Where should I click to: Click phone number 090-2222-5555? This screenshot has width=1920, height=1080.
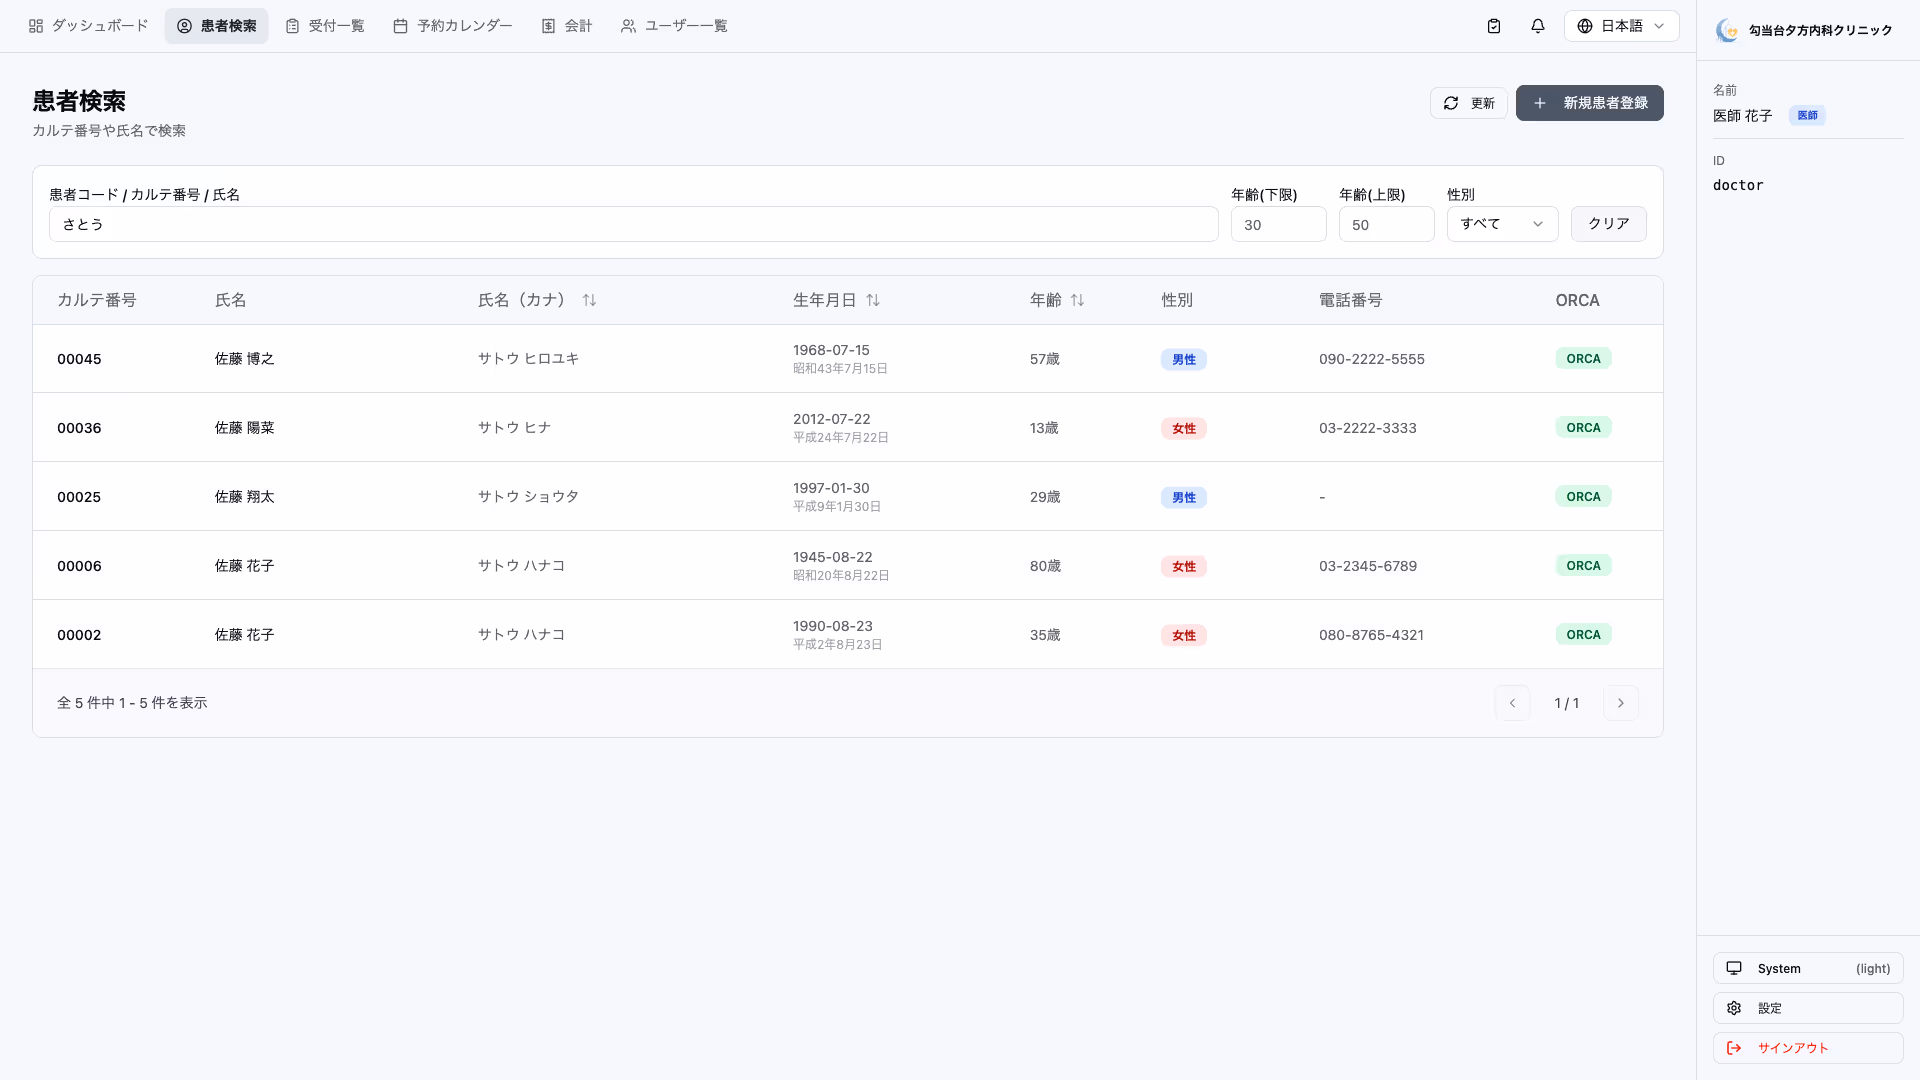(1372, 359)
